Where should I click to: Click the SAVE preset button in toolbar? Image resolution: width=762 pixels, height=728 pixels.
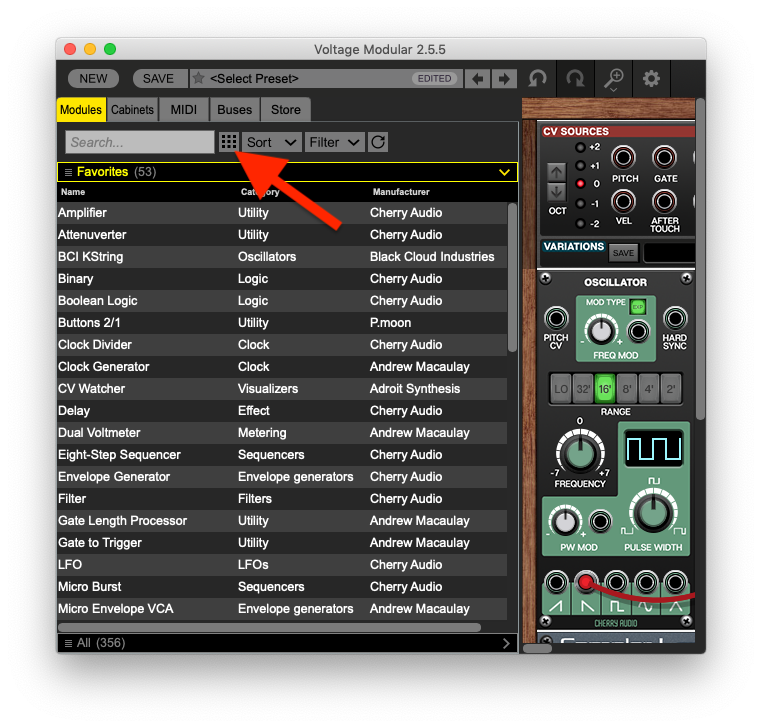click(158, 78)
